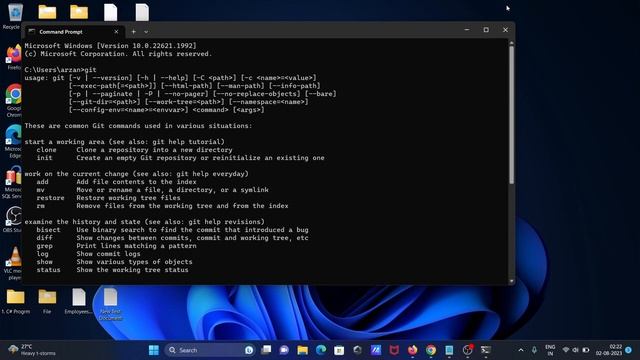The width and height of the screenshot is (640, 360).
Task: Click the volume speaker tray icon
Action: [576, 350]
